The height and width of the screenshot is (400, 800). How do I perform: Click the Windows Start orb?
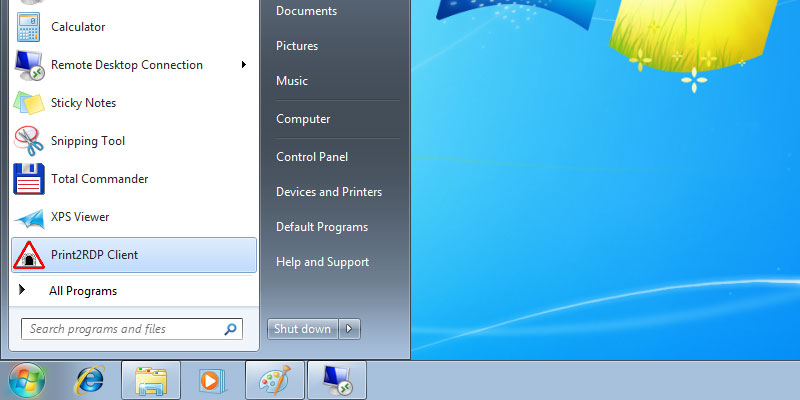27,380
